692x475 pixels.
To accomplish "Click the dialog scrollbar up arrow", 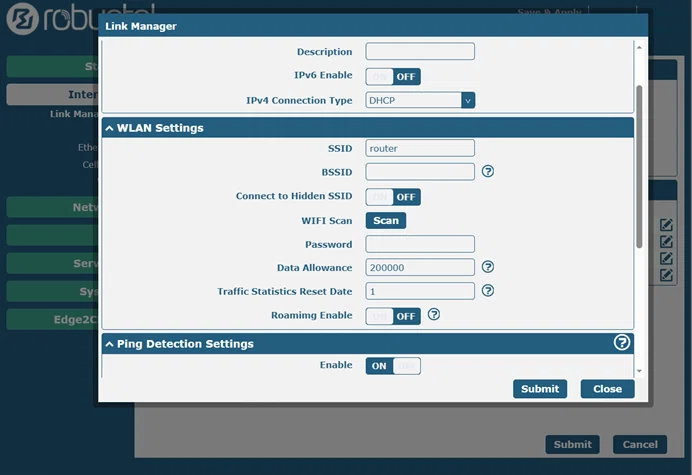I will (x=639, y=47).
